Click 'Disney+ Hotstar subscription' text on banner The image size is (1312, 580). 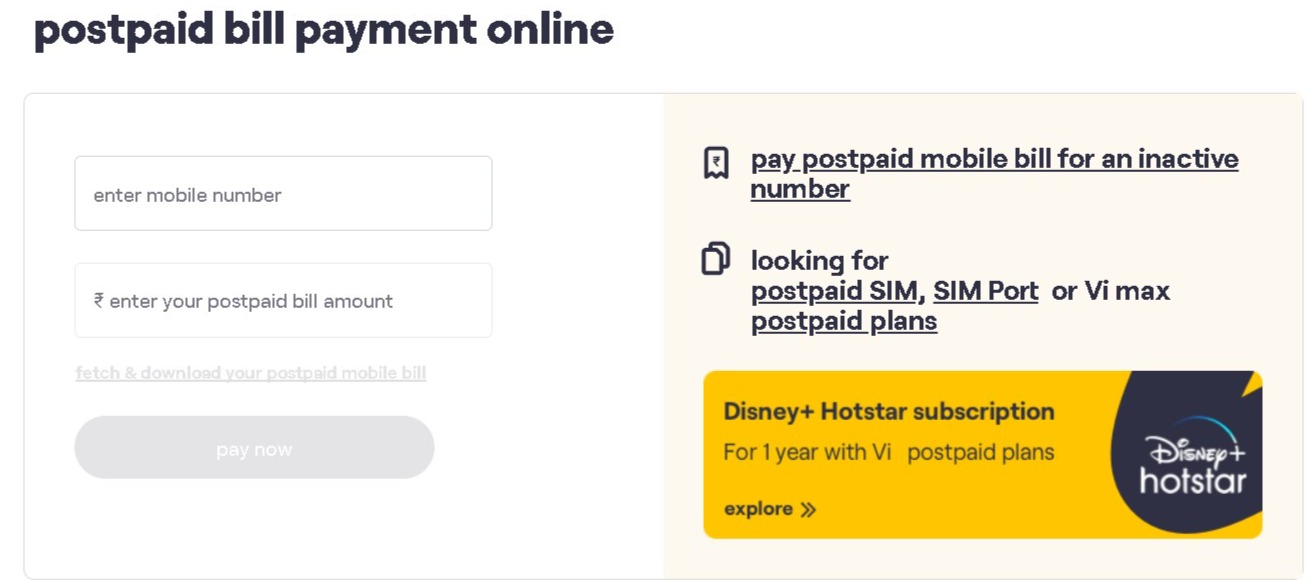[888, 411]
